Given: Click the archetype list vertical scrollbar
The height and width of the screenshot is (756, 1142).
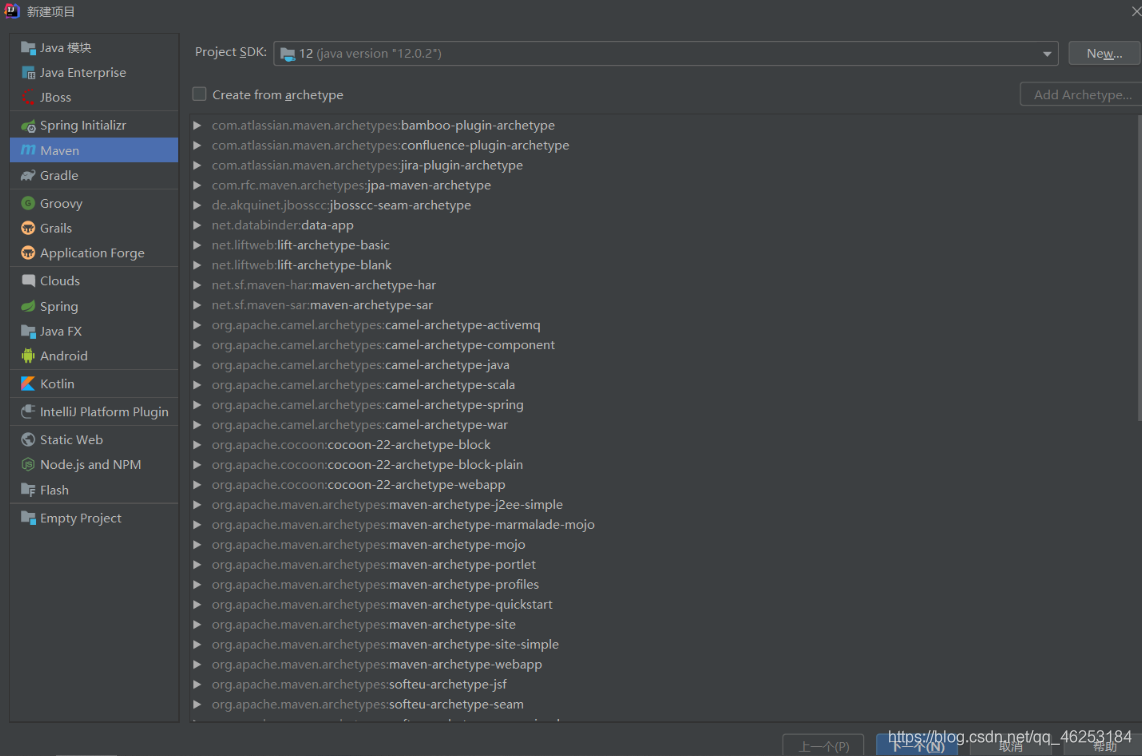Looking at the screenshot, I should tap(1139, 267).
